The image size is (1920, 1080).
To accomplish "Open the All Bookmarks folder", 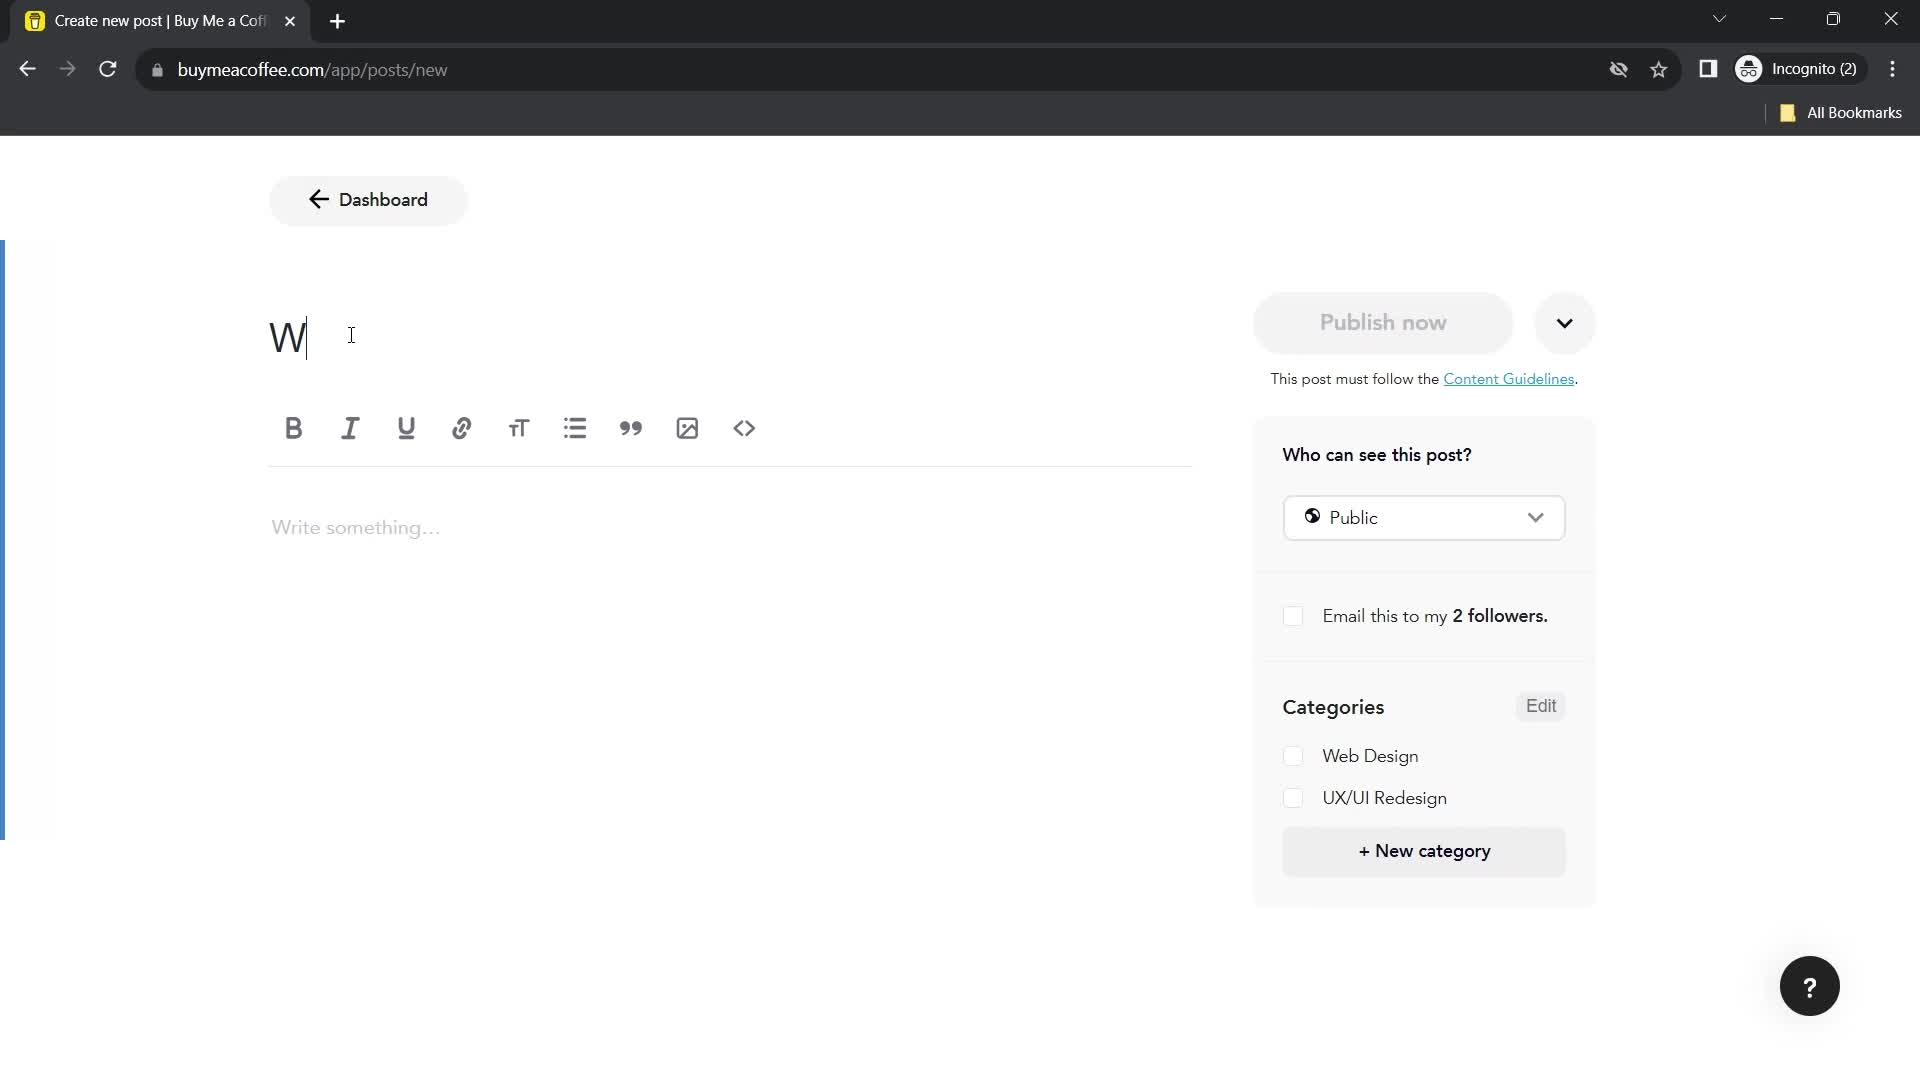I will 1840,113.
